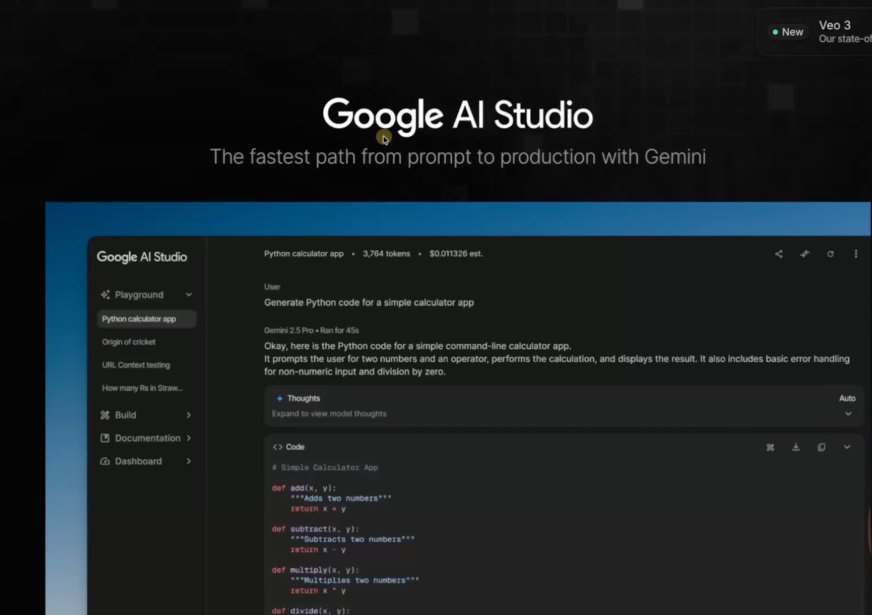Download the generated calculator code

(795, 447)
